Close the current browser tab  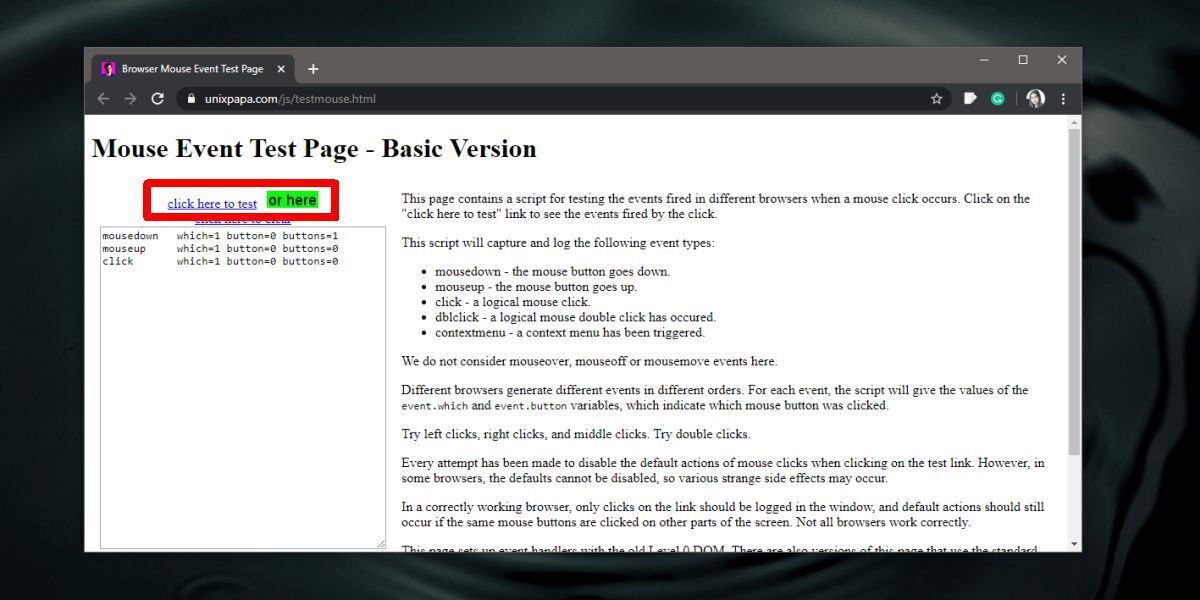280,69
